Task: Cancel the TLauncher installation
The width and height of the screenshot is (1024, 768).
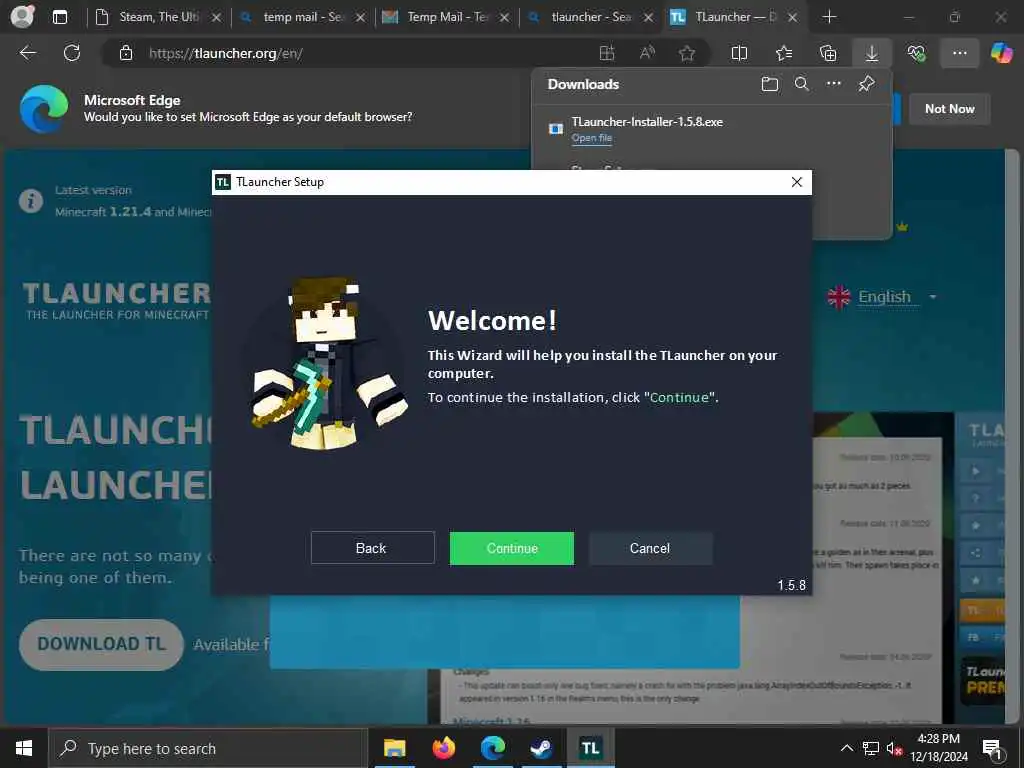Action: tap(650, 548)
